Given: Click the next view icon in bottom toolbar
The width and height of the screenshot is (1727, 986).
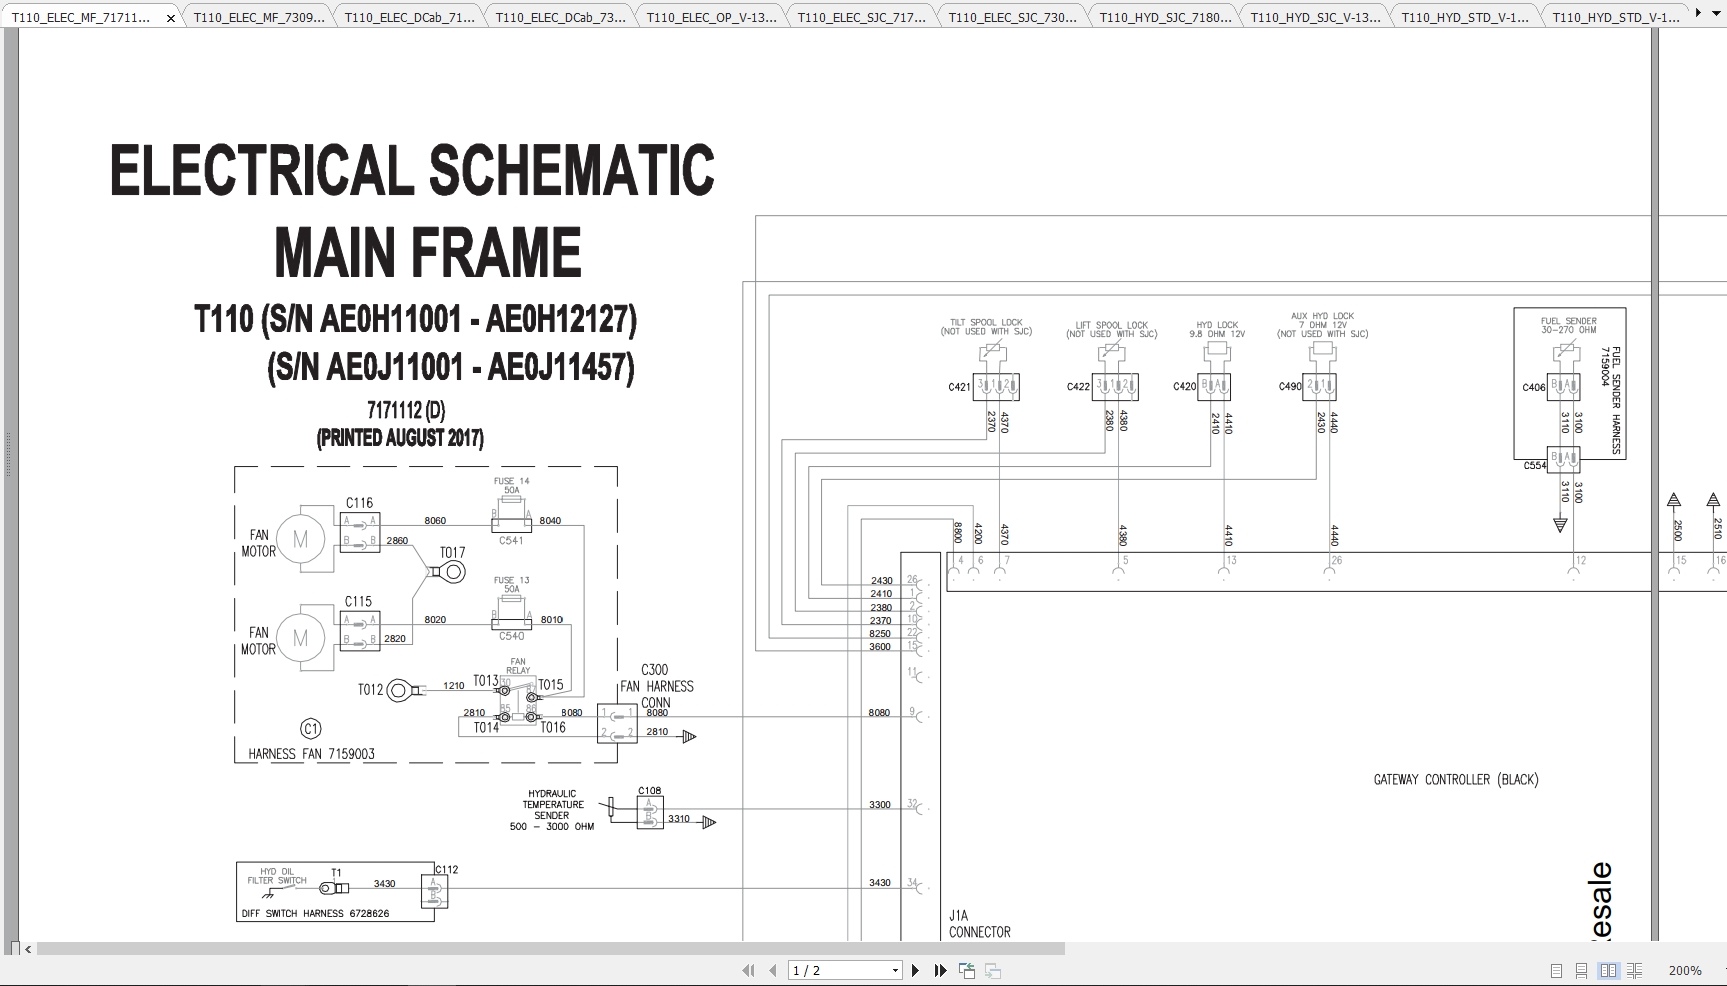Looking at the screenshot, I should tap(991, 970).
